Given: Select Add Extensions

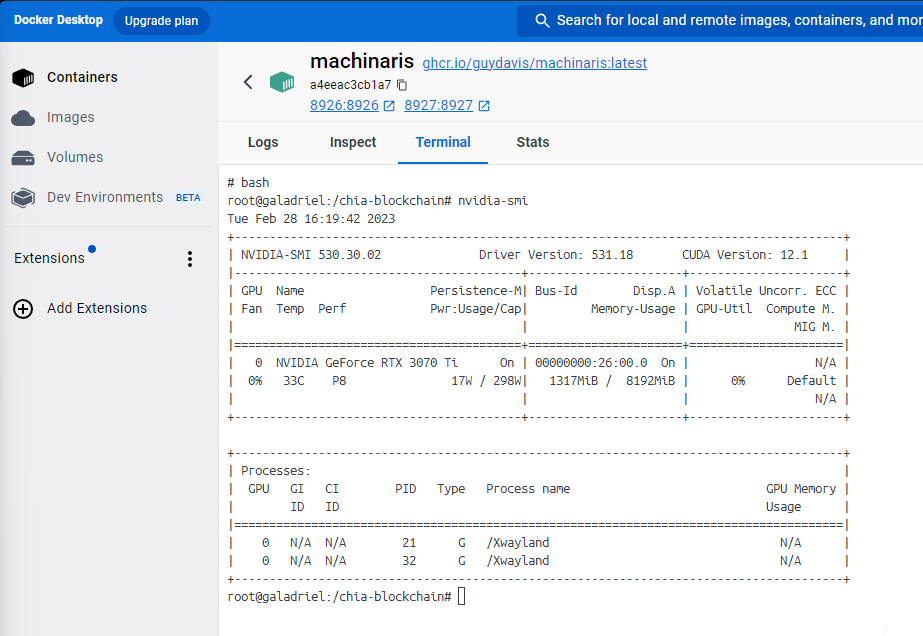Looking at the screenshot, I should 97,308.
